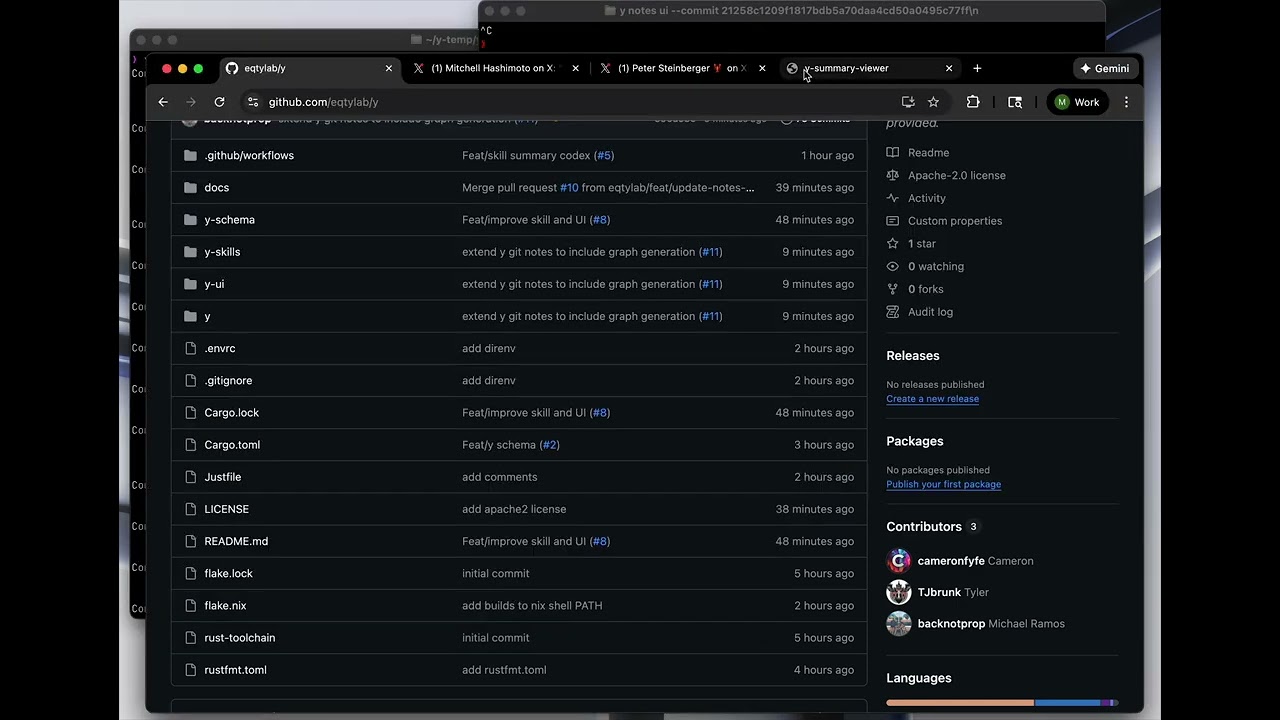1280x720 pixels.
Task: Click the folder icon of the y-skills row
Action: point(190,252)
